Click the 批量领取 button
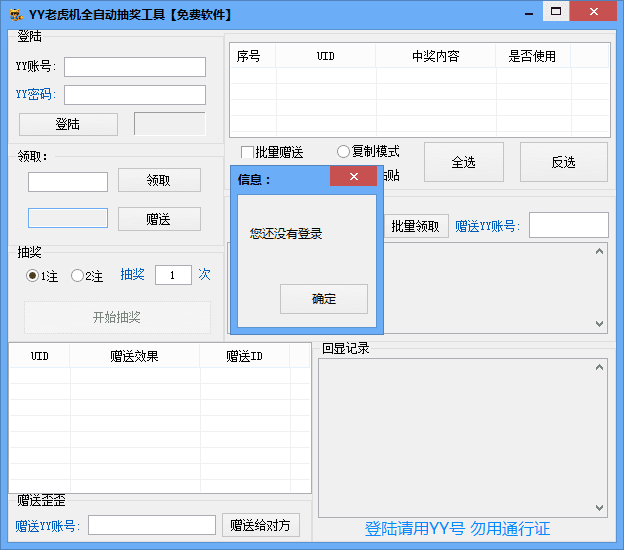This screenshot has width=624, height=550. (416, 226)
